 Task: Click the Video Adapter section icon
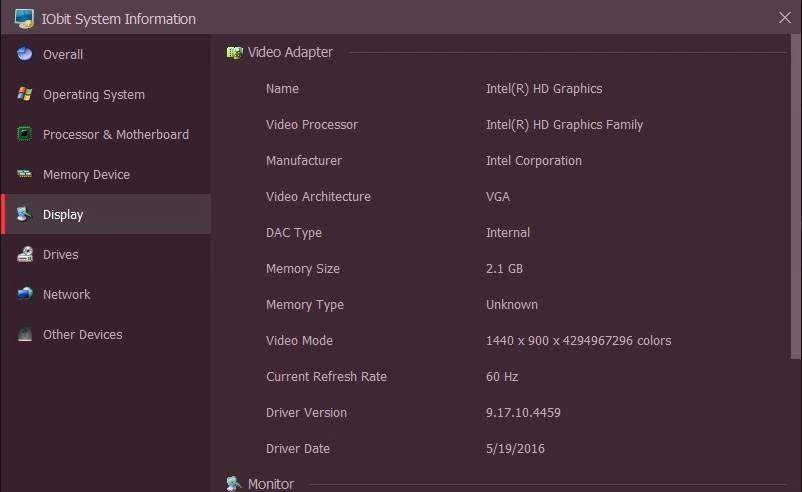[234, 52]
